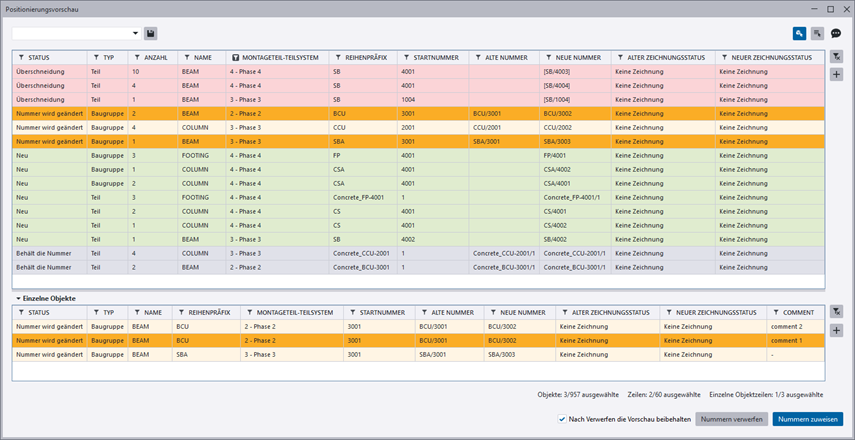
Task: Click the blue selection tool icon
Action: pyautogui.click(x=799, y=34)
